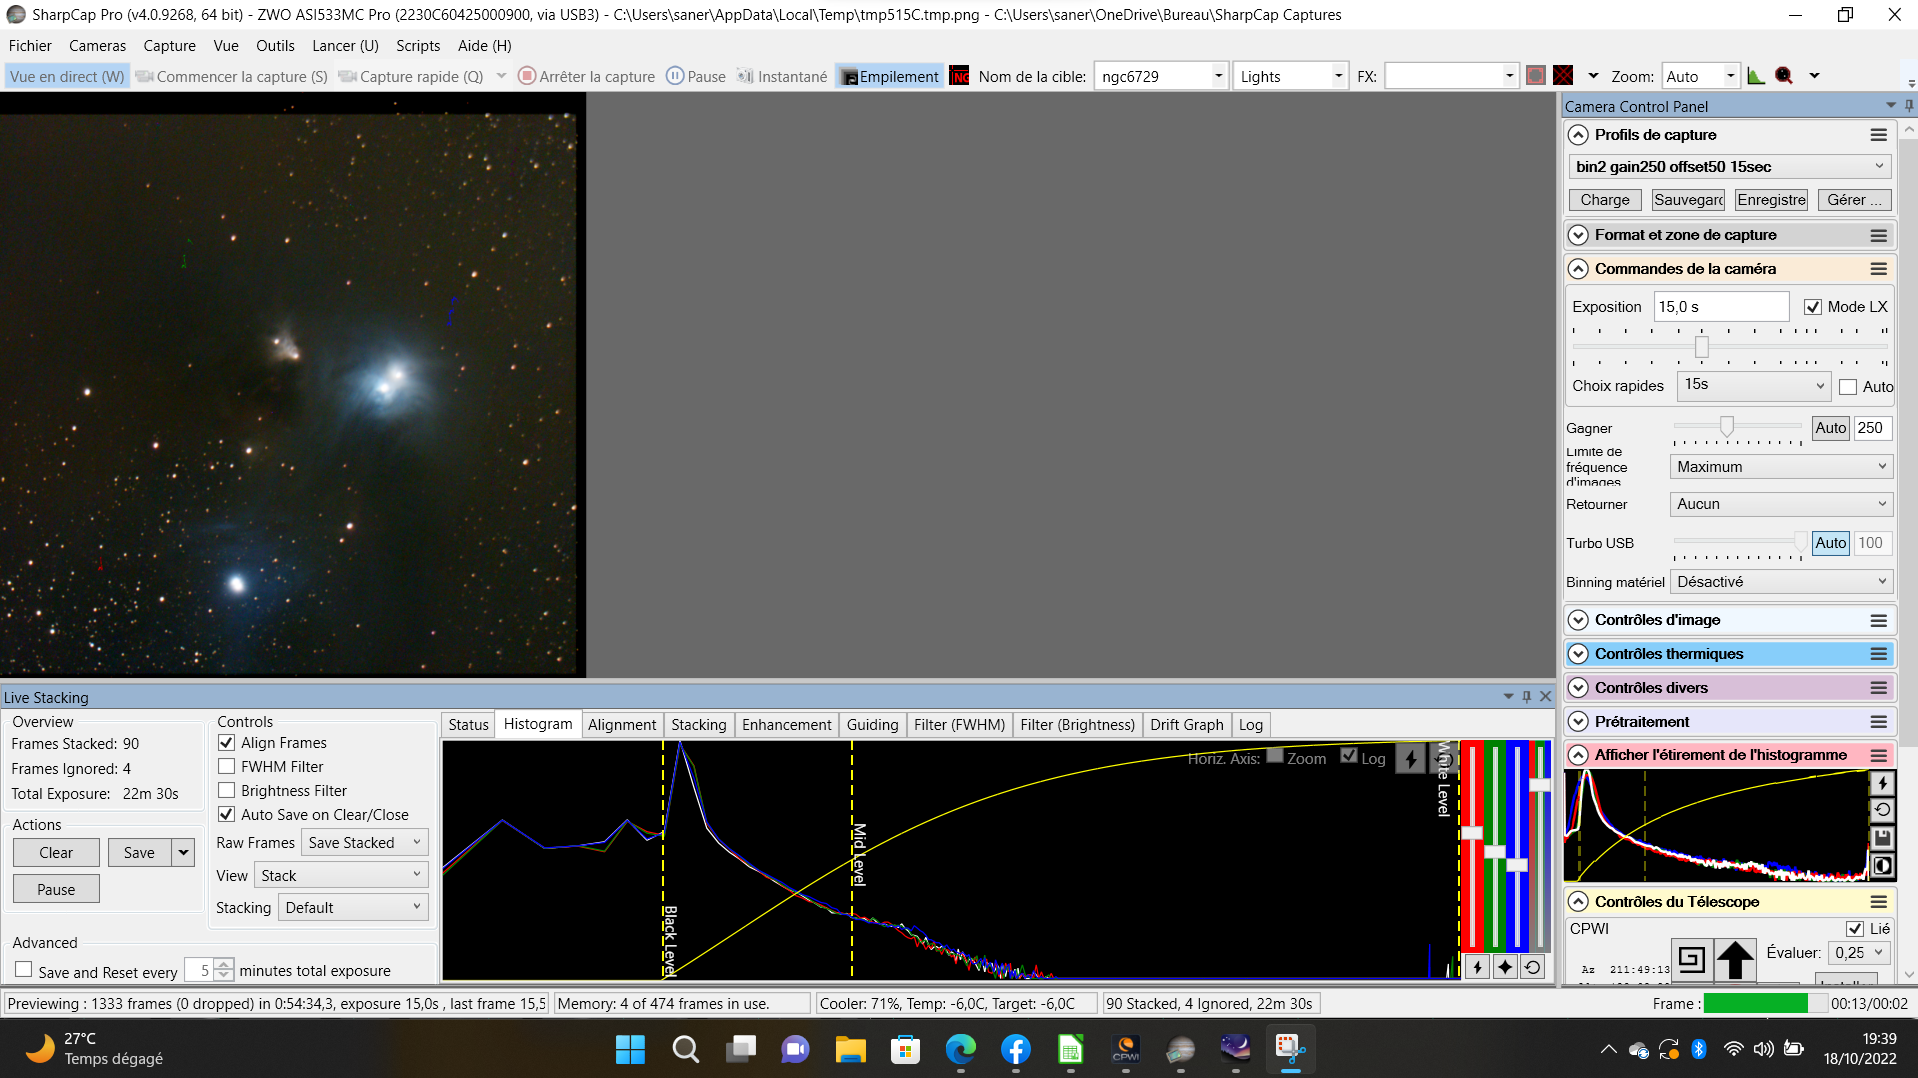The height and width of the screenshot is (1078, 1918).
Task: Click the reset arrow below the color sliders
Action: (1533, 967)
